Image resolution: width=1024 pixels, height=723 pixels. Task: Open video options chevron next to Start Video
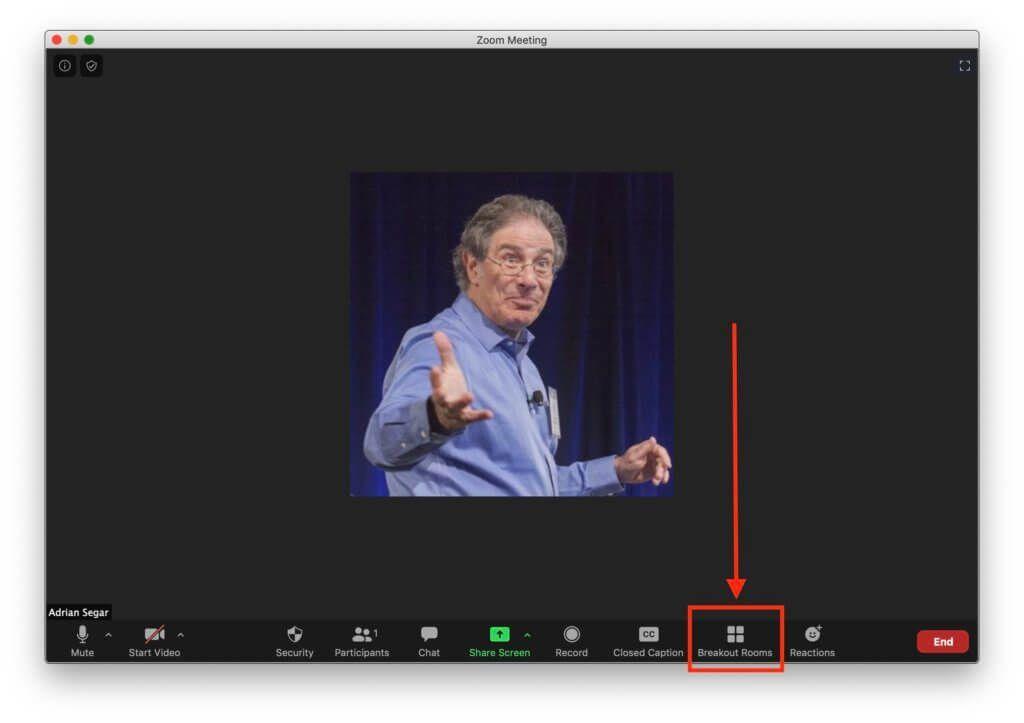pos(181,634)
